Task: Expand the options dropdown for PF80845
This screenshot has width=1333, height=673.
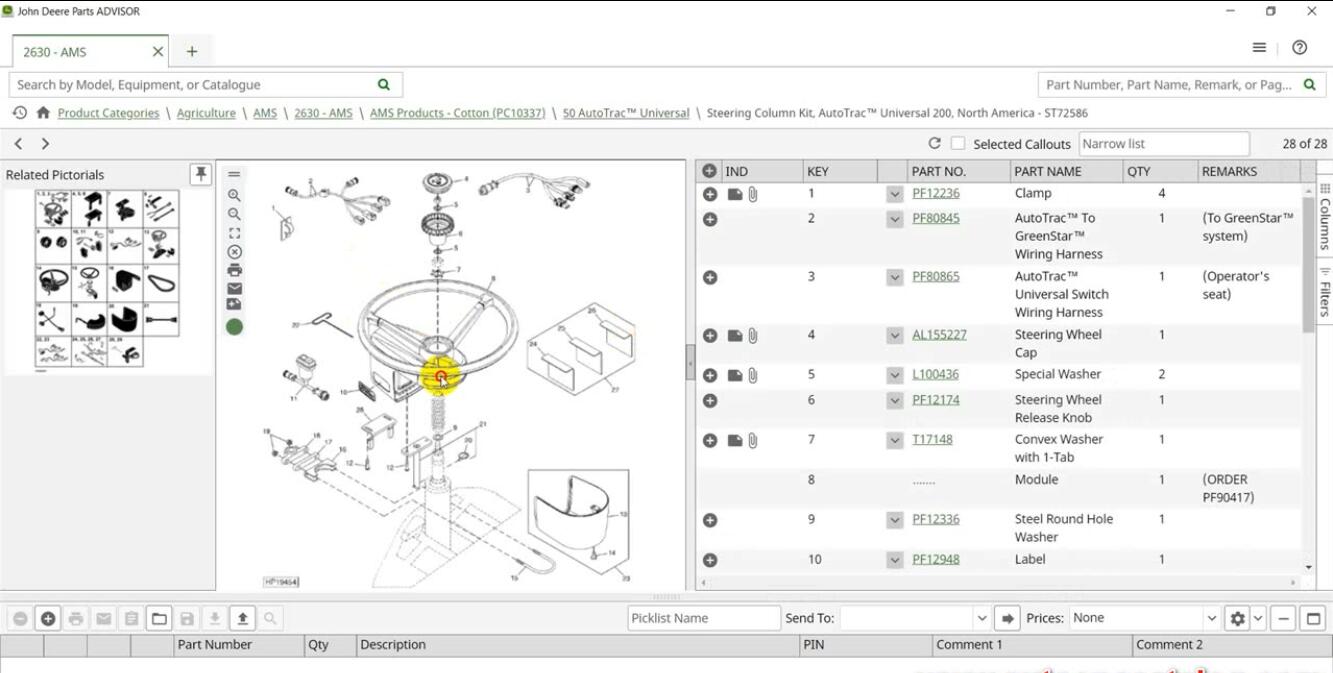Action: point(894,219)
